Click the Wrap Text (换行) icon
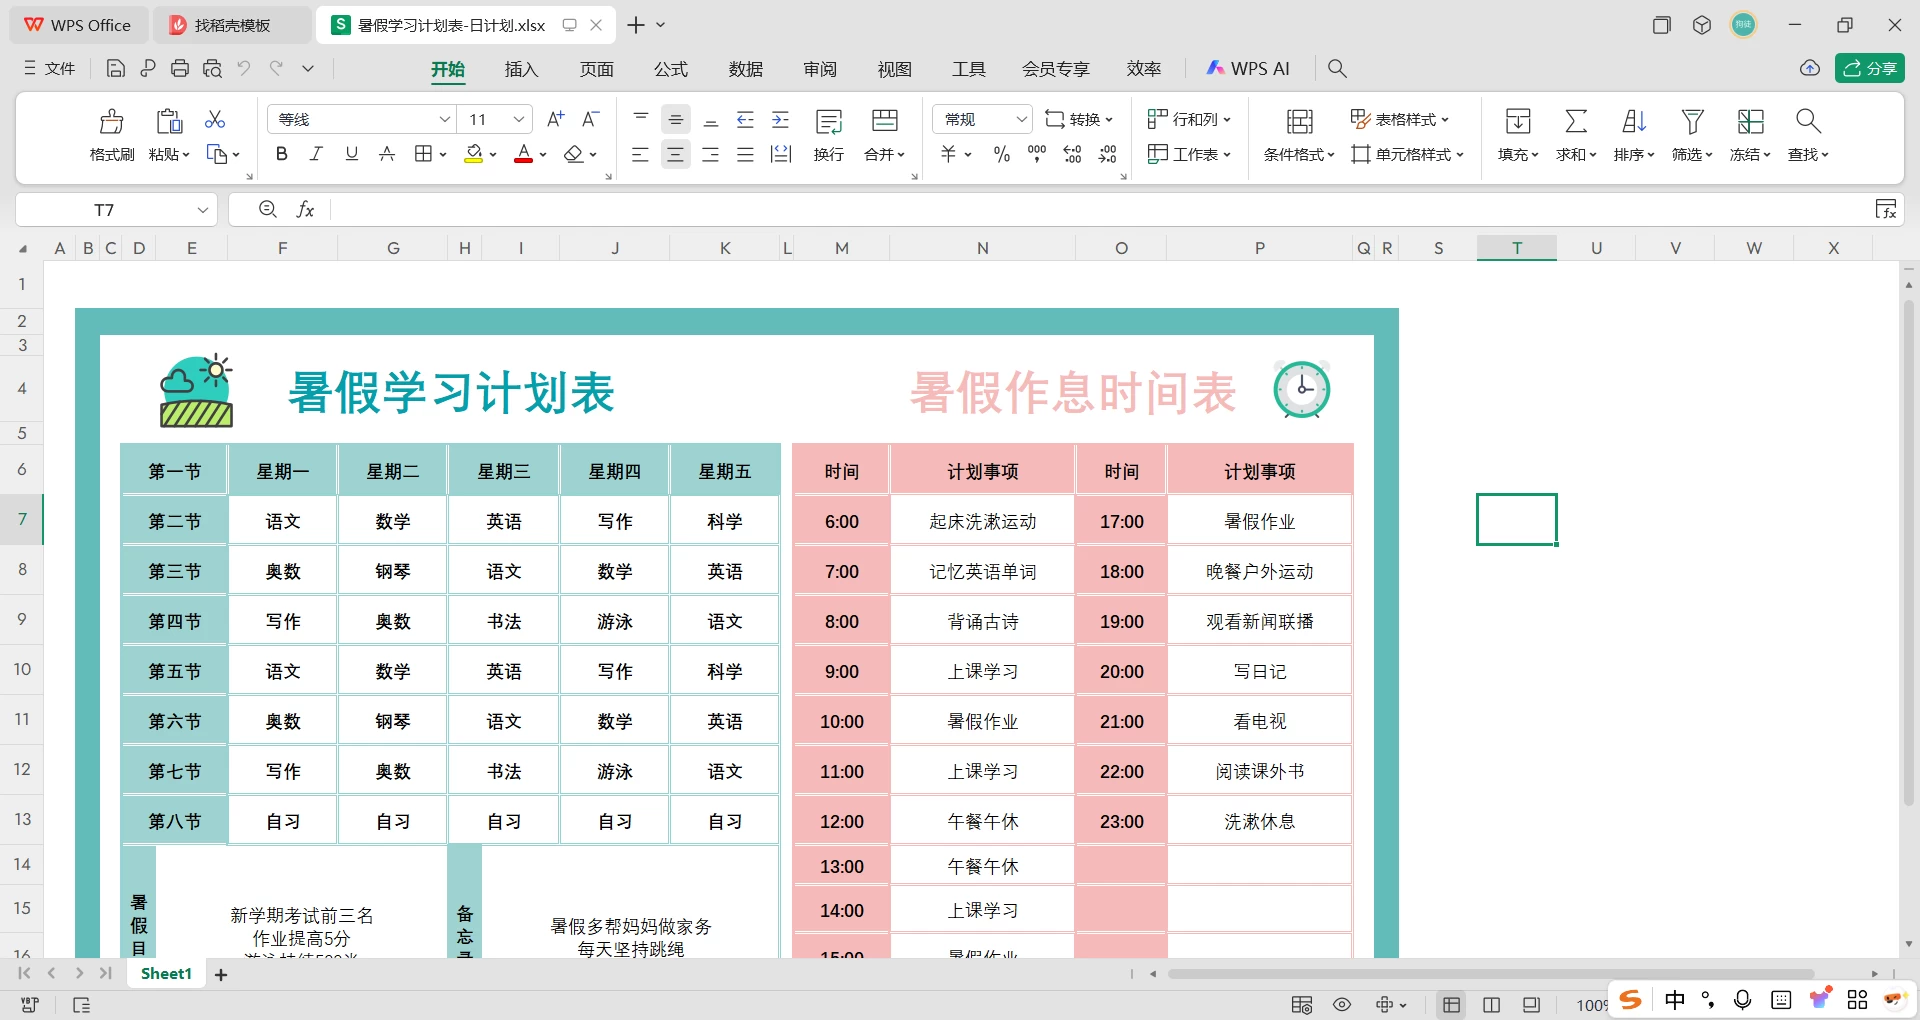Viewport: 1920px width, 1020px height. [829, 122]
